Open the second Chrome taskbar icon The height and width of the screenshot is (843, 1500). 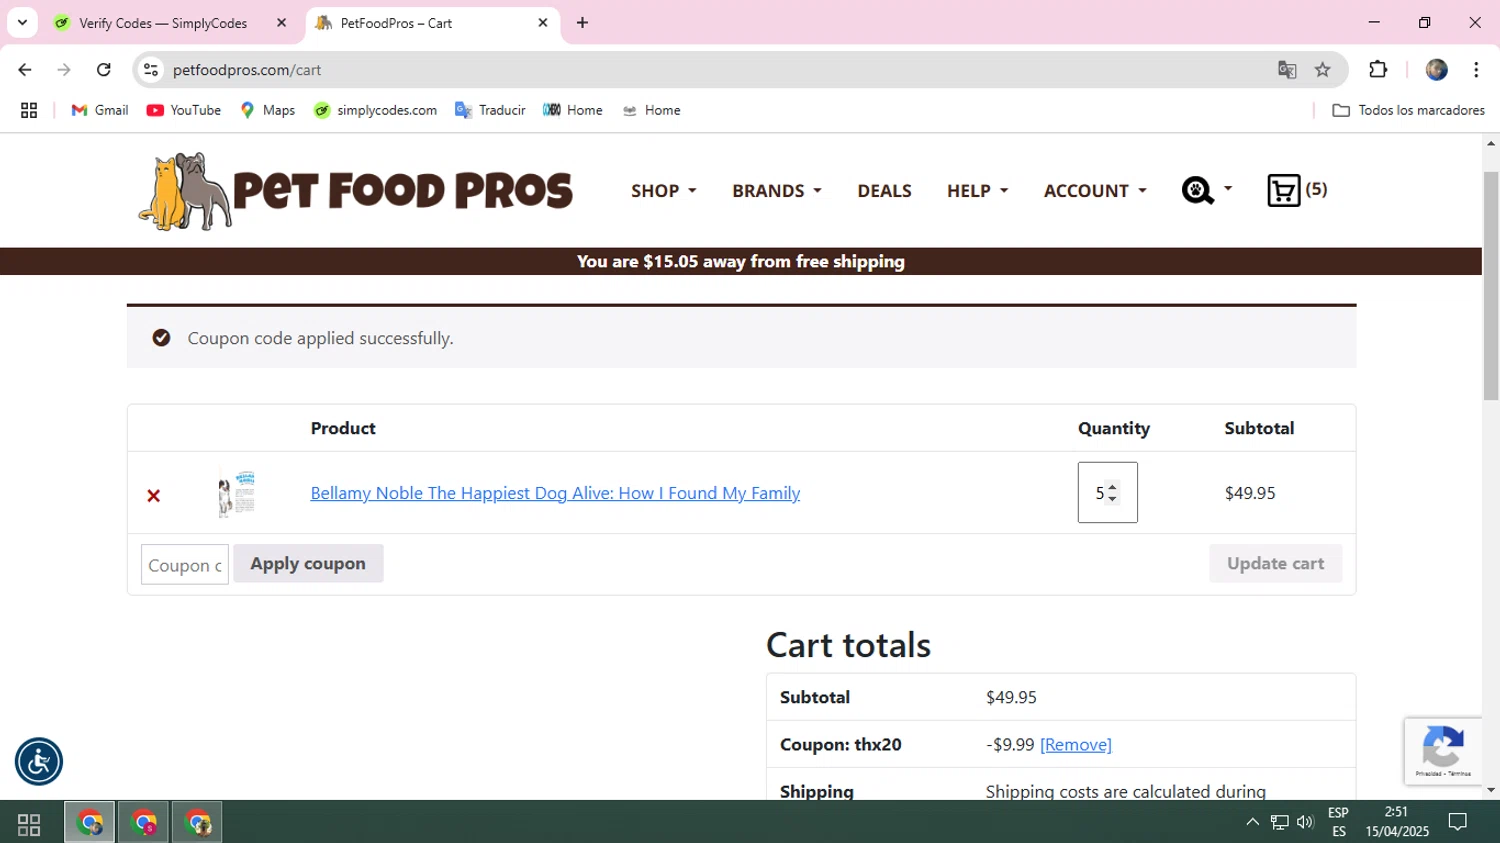tap(144, 823)
